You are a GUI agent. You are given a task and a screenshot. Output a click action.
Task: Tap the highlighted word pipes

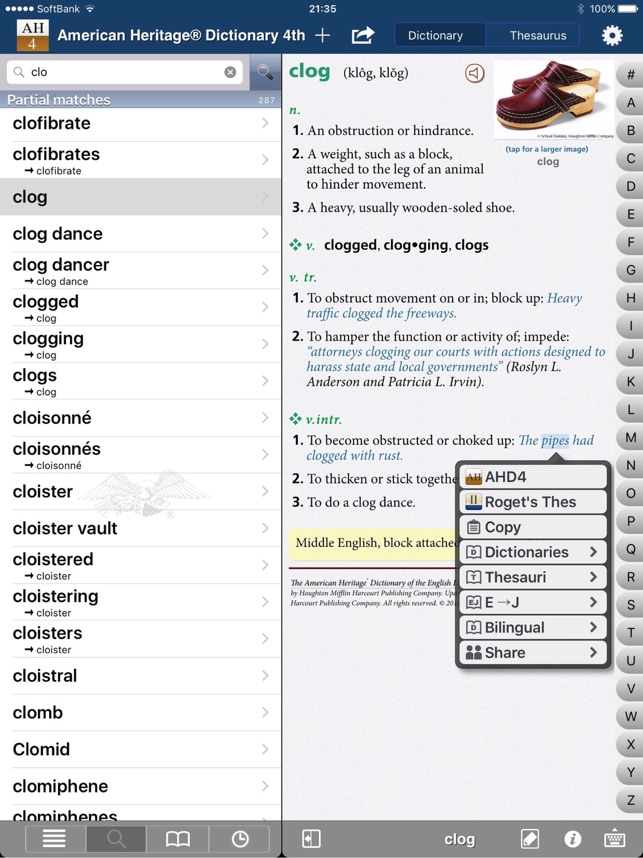coord(555,440)
